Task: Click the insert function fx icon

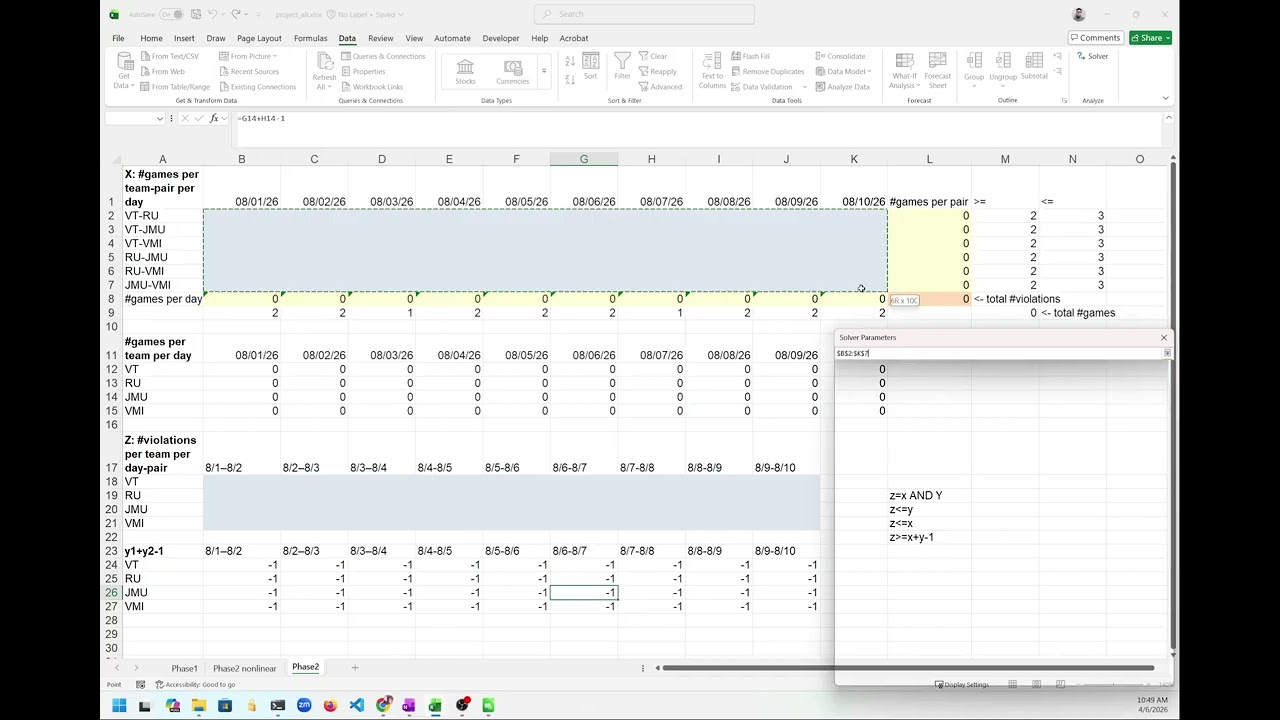Action: point(214,118)
